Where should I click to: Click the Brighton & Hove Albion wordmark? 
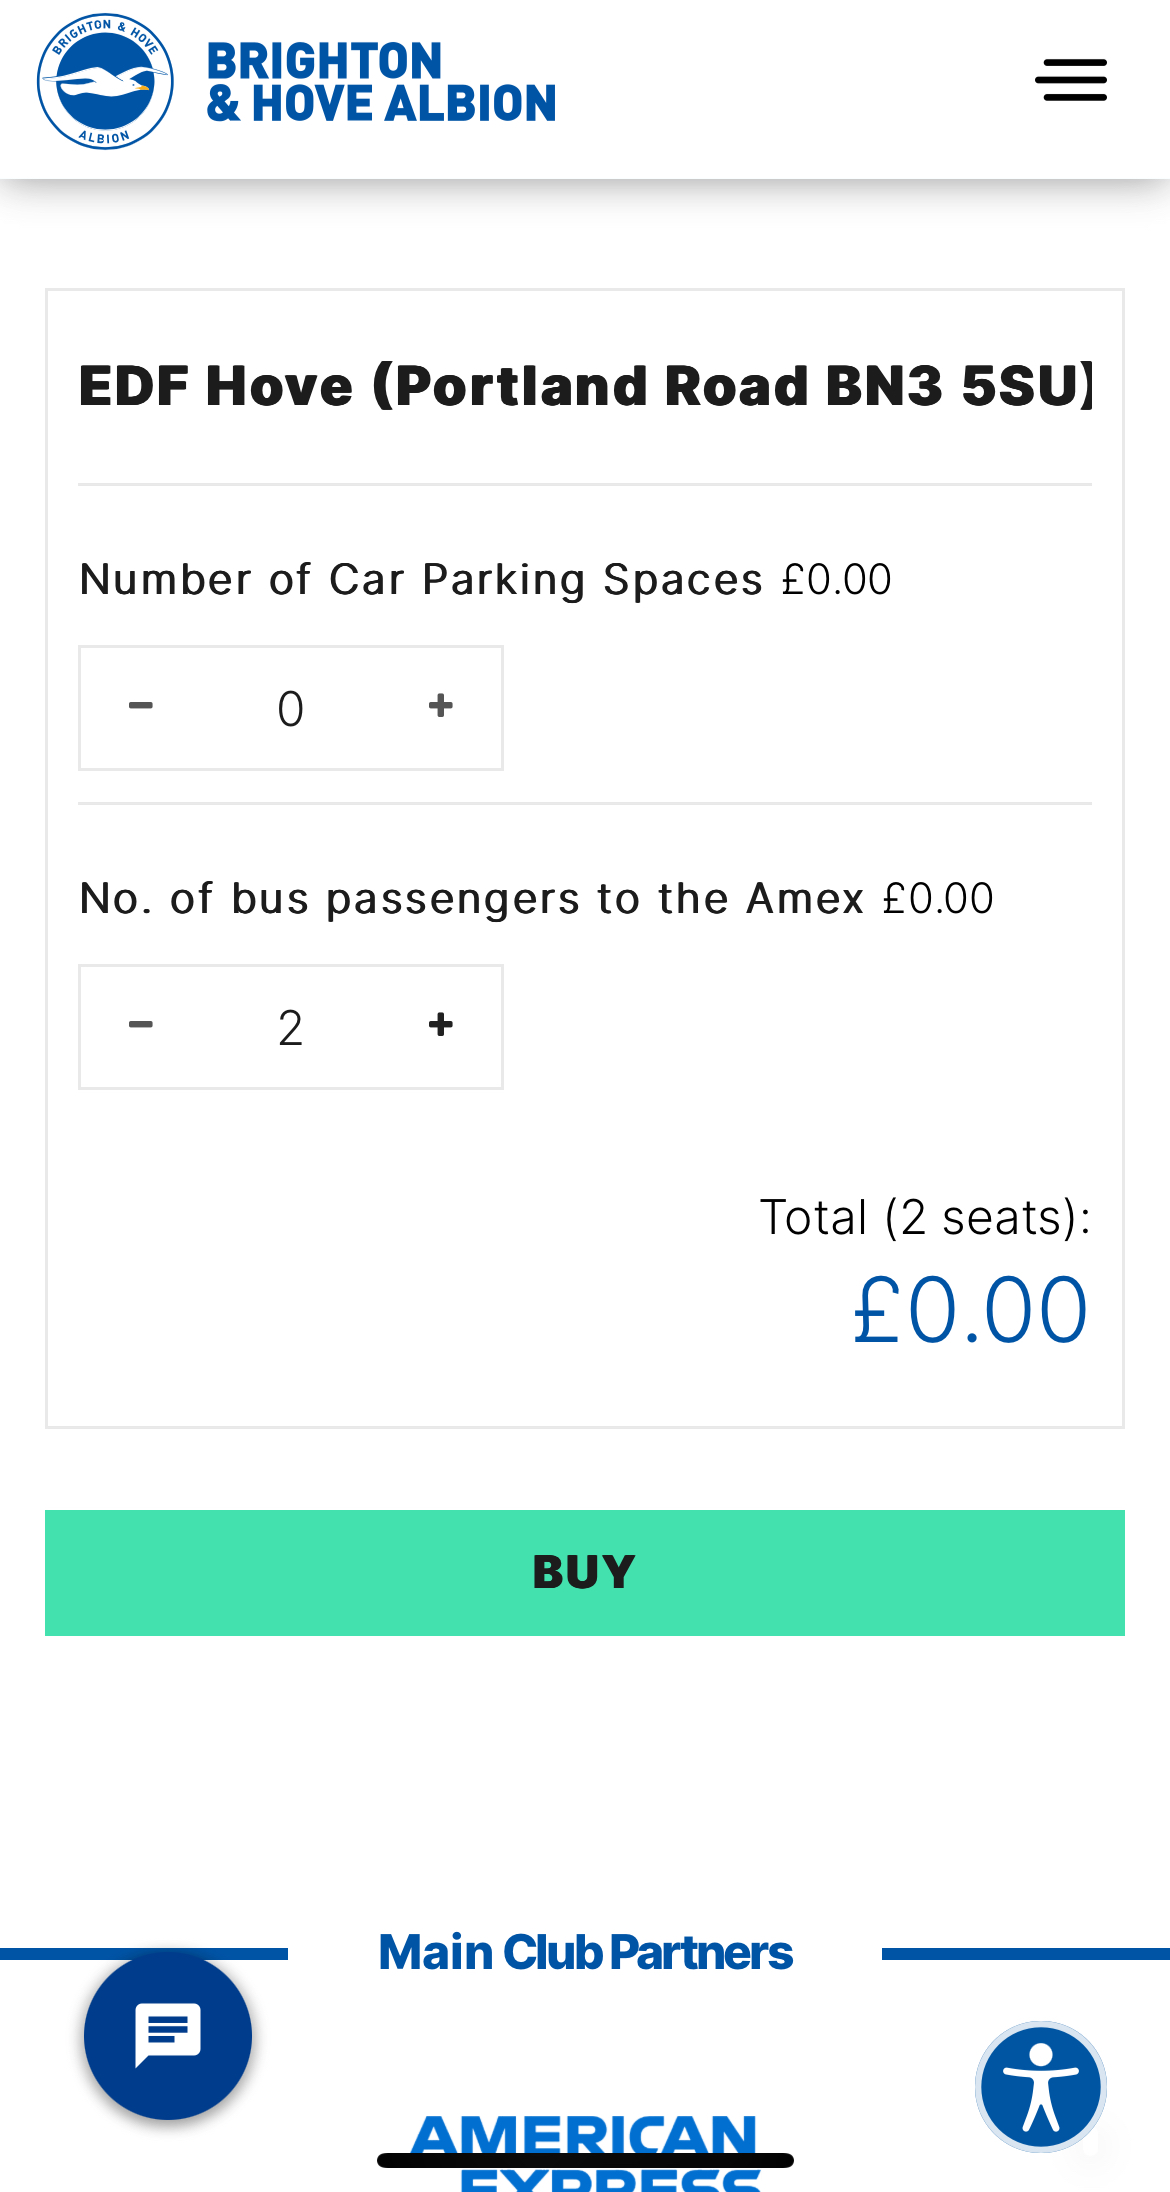click(x=381, y=82)
